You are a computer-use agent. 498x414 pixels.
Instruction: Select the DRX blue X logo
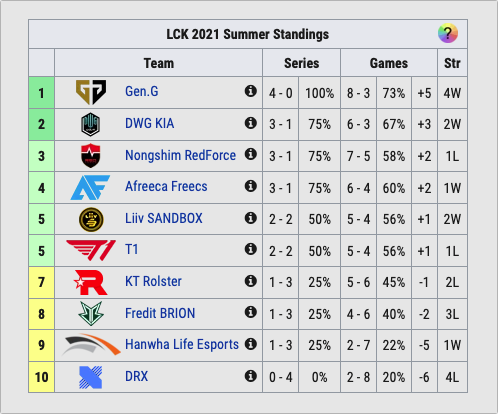pyautogui.click(x=91, y=377)
